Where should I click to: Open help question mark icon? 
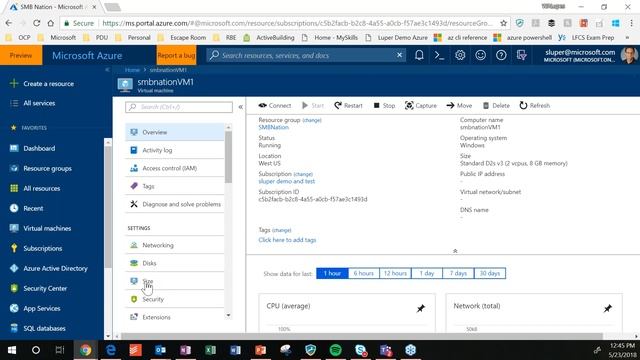tap(501, 55)
